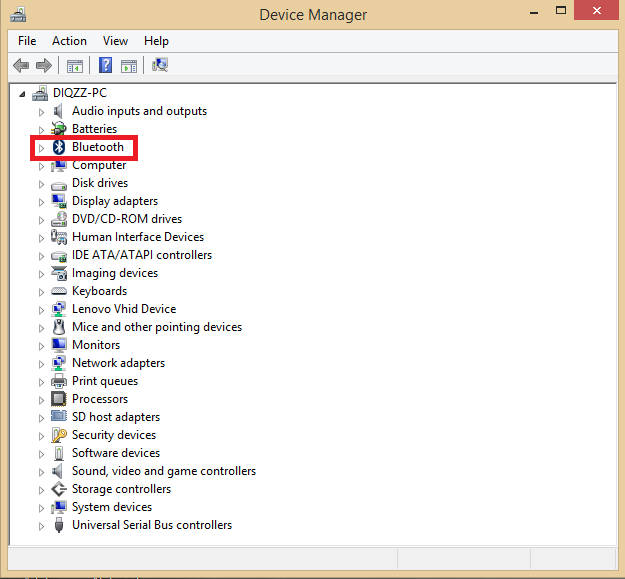This screenshot has width=625, height=579.
Task: Click the Device Manager title bar icon
Action: click(18, 15)
